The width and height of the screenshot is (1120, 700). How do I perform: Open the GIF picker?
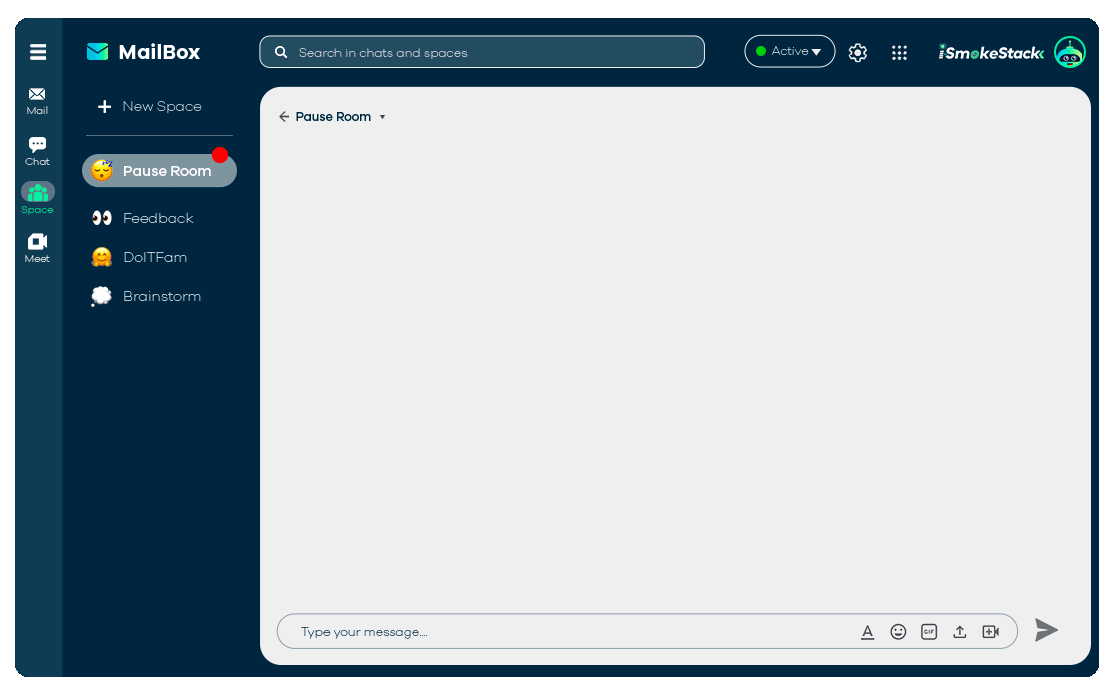pos(929,632)
